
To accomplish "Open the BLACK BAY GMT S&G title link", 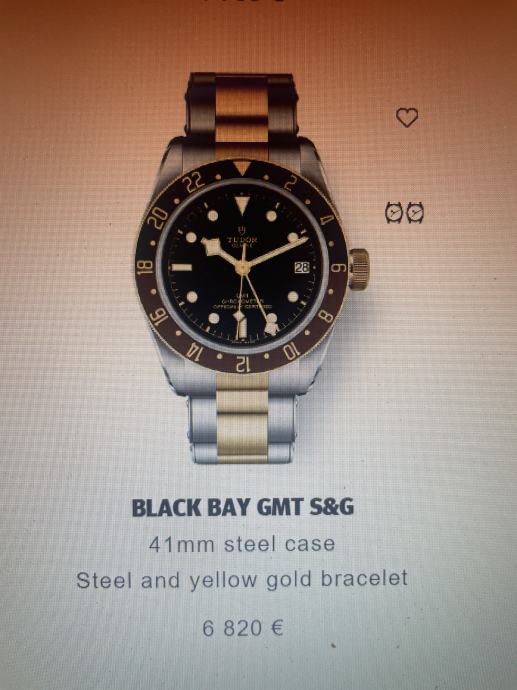I will click(x=243, y=507).
